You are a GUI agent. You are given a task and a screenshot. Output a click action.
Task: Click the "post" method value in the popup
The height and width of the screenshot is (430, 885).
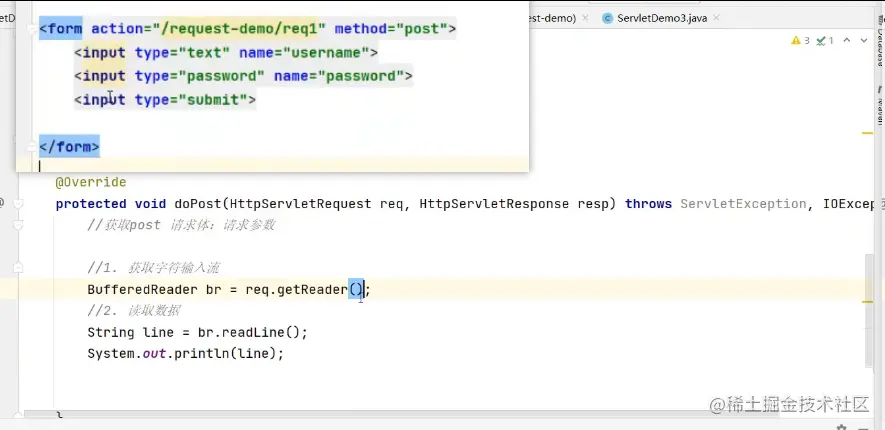tap(421, 29)
